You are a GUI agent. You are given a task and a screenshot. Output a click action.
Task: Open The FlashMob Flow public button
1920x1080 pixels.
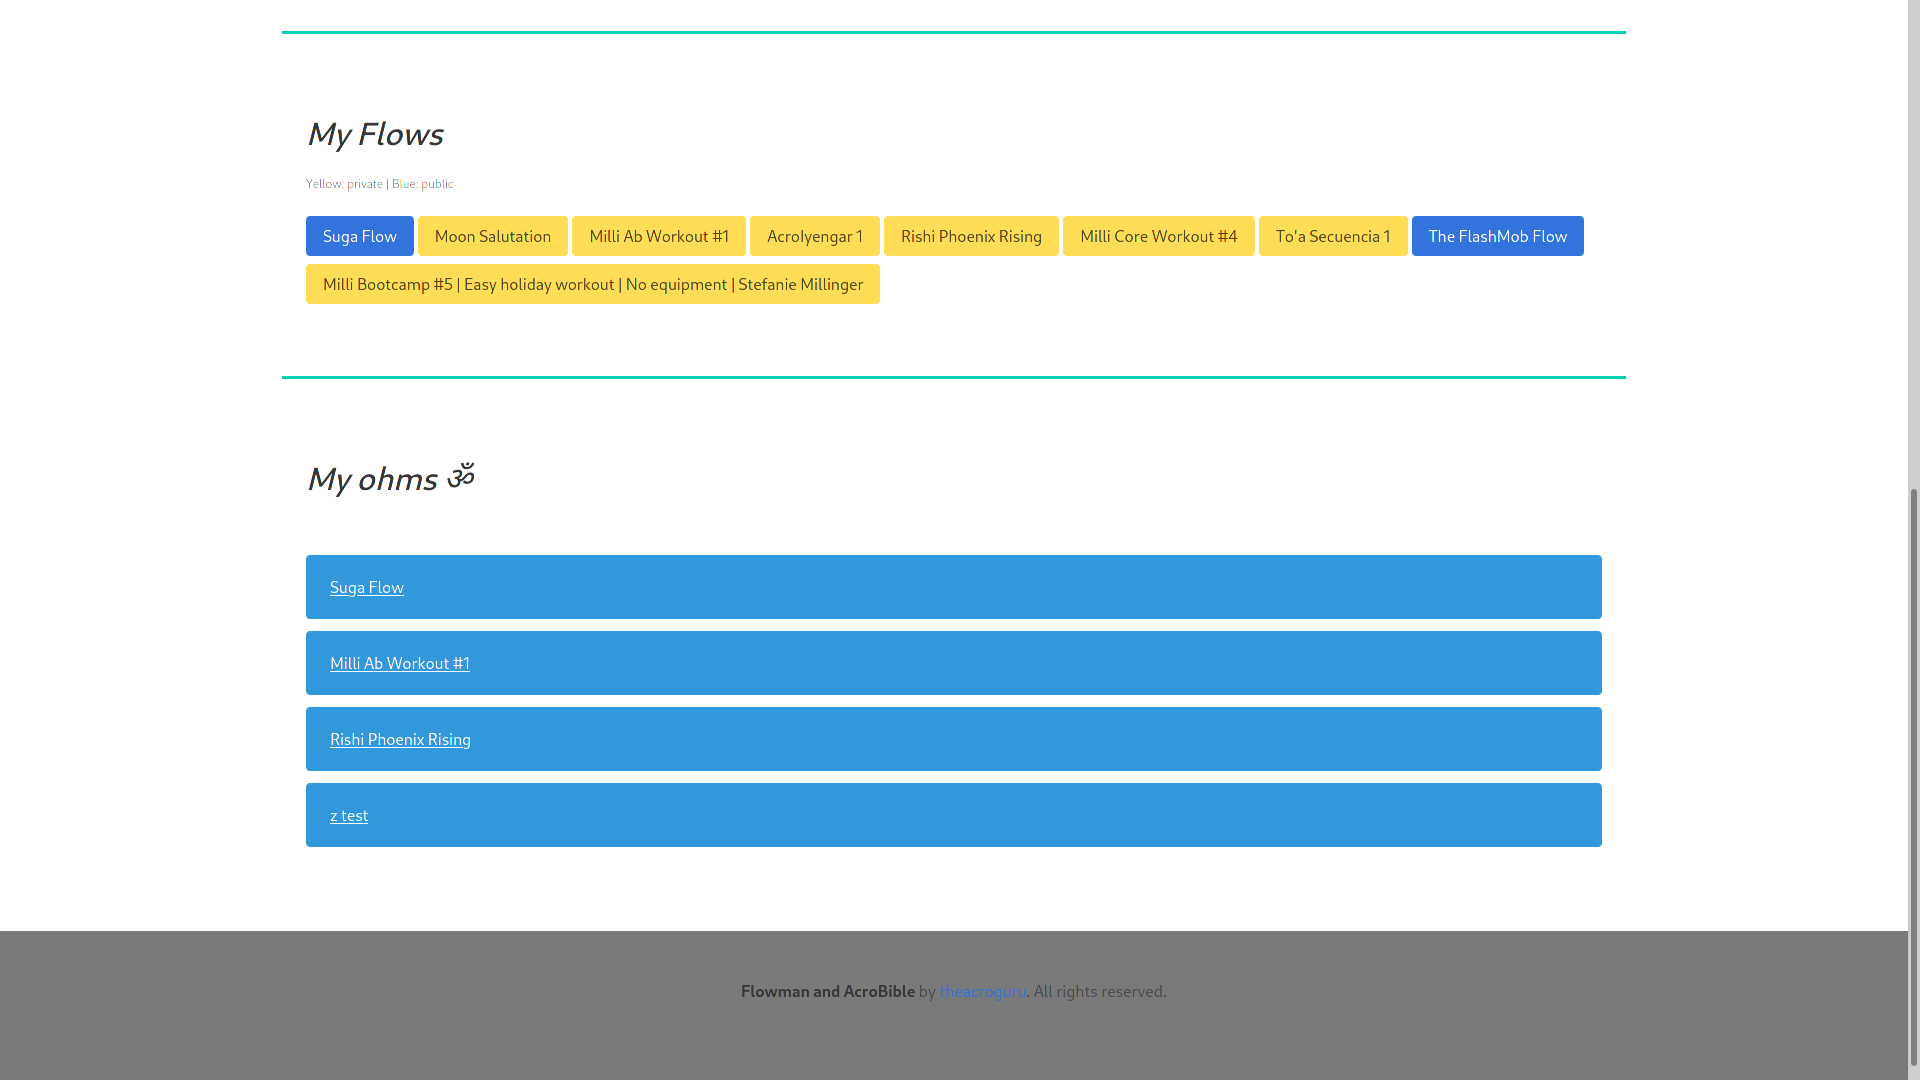click(1497, 236)
